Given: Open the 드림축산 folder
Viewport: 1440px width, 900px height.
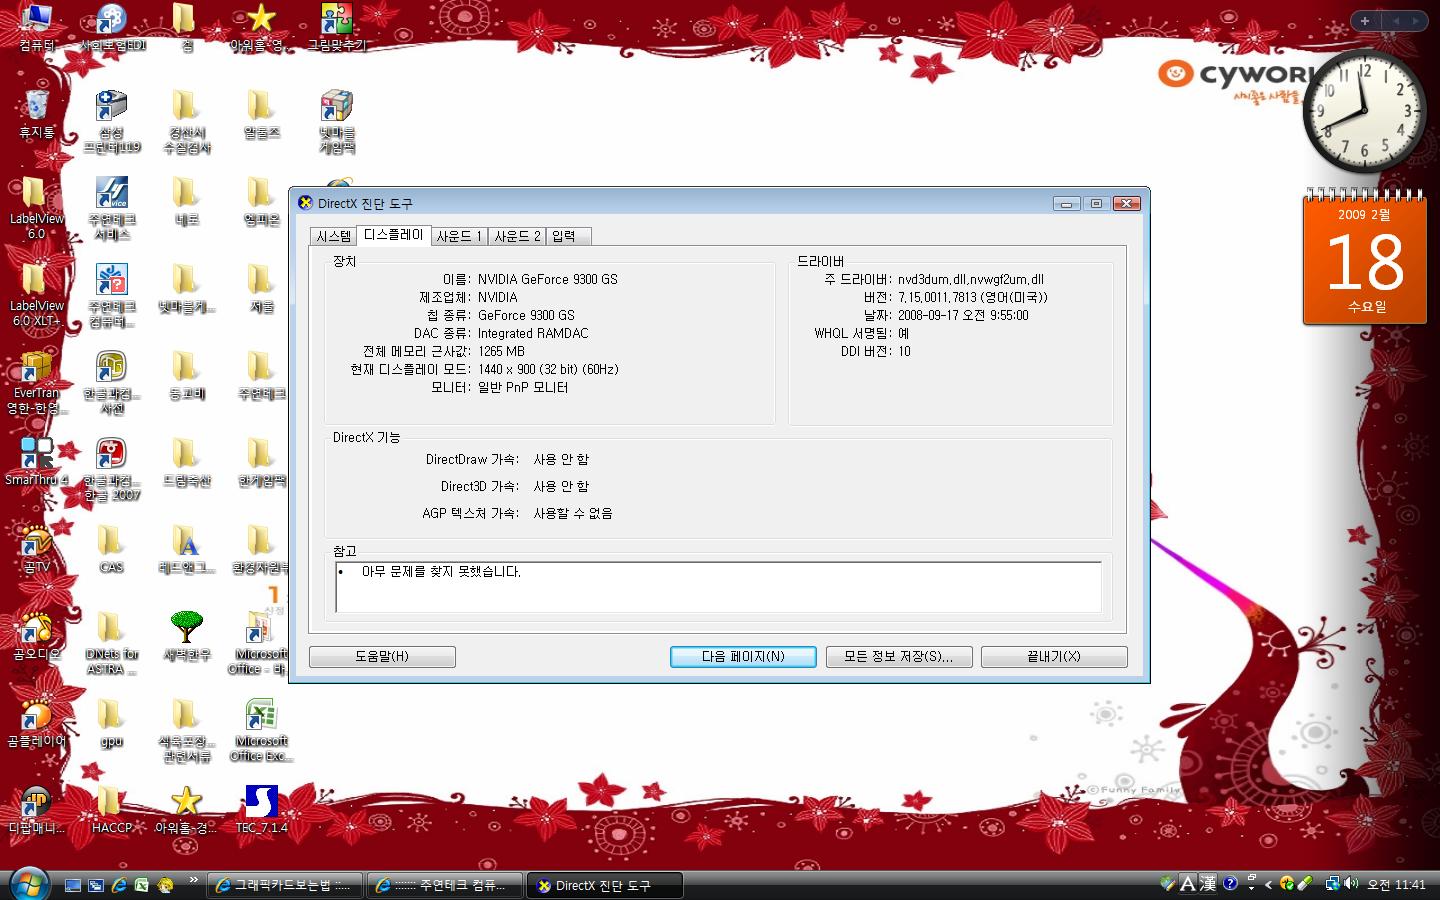Looking at the screenshot, I should [187, 461].
